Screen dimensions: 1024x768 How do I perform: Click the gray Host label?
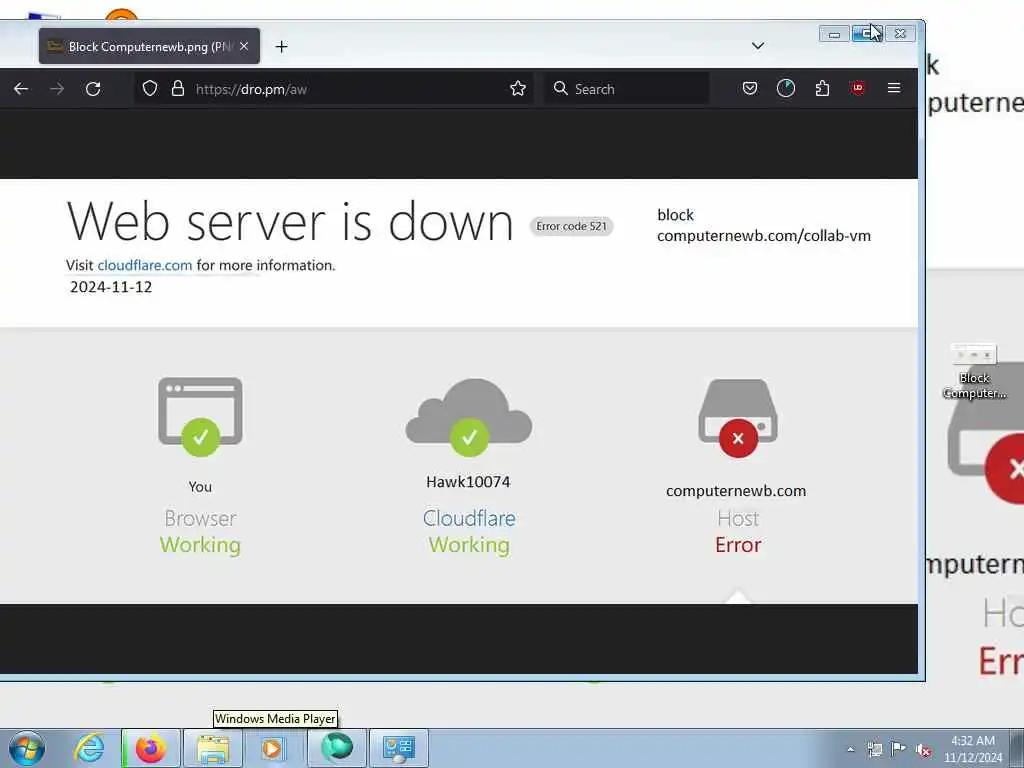[x=738, y=519]
